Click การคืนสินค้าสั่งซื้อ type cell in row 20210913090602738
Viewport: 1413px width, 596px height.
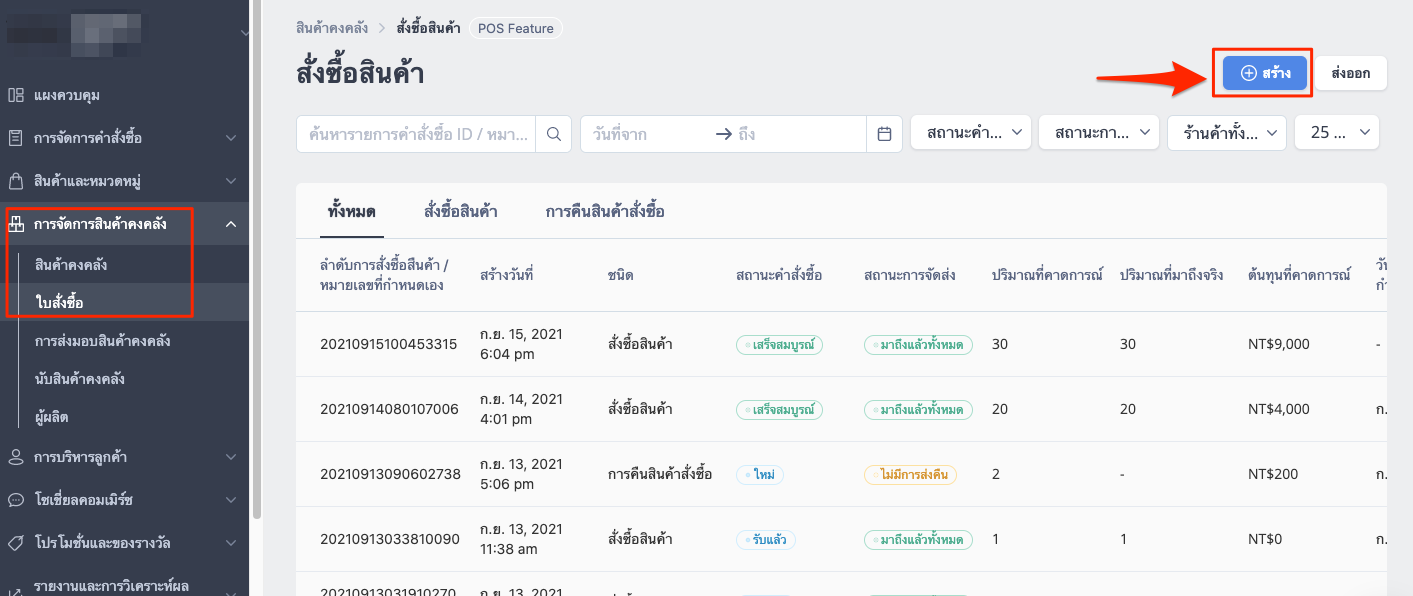click(660, 474)
